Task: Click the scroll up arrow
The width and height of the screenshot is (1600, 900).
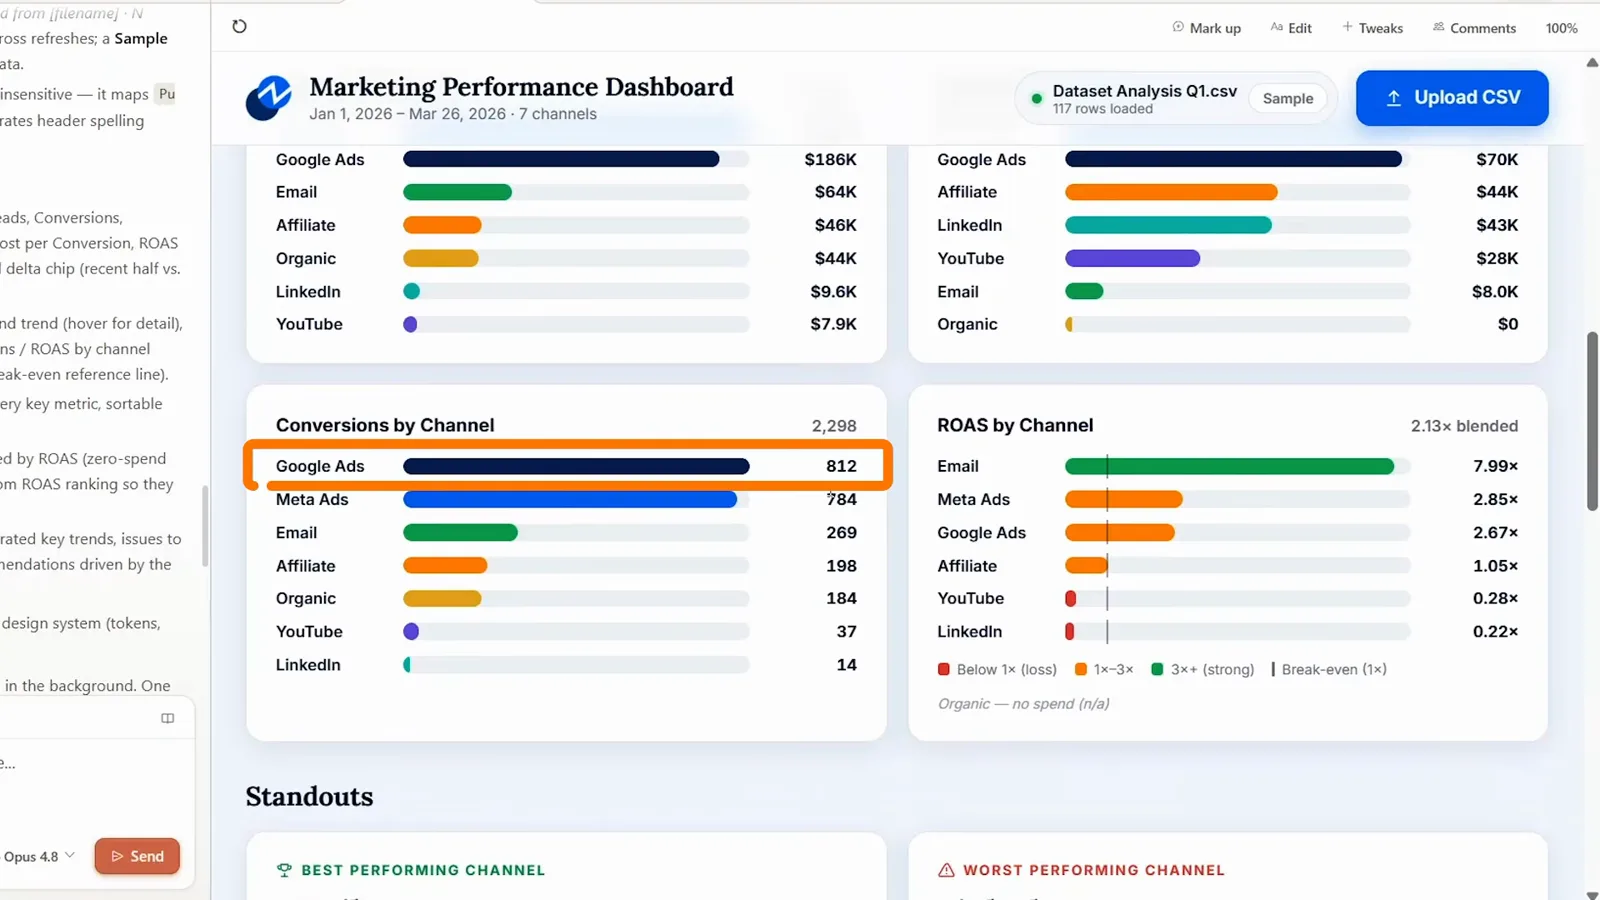Action: tap(1592, 62)
